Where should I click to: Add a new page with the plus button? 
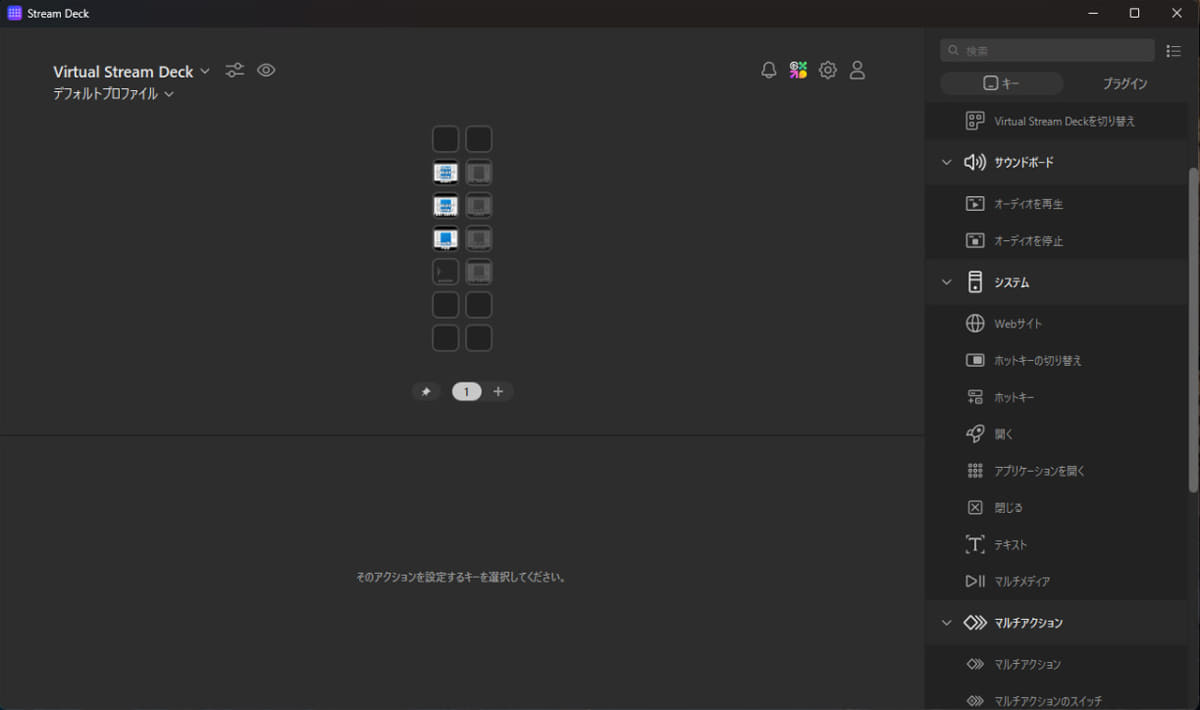(498, 391)
